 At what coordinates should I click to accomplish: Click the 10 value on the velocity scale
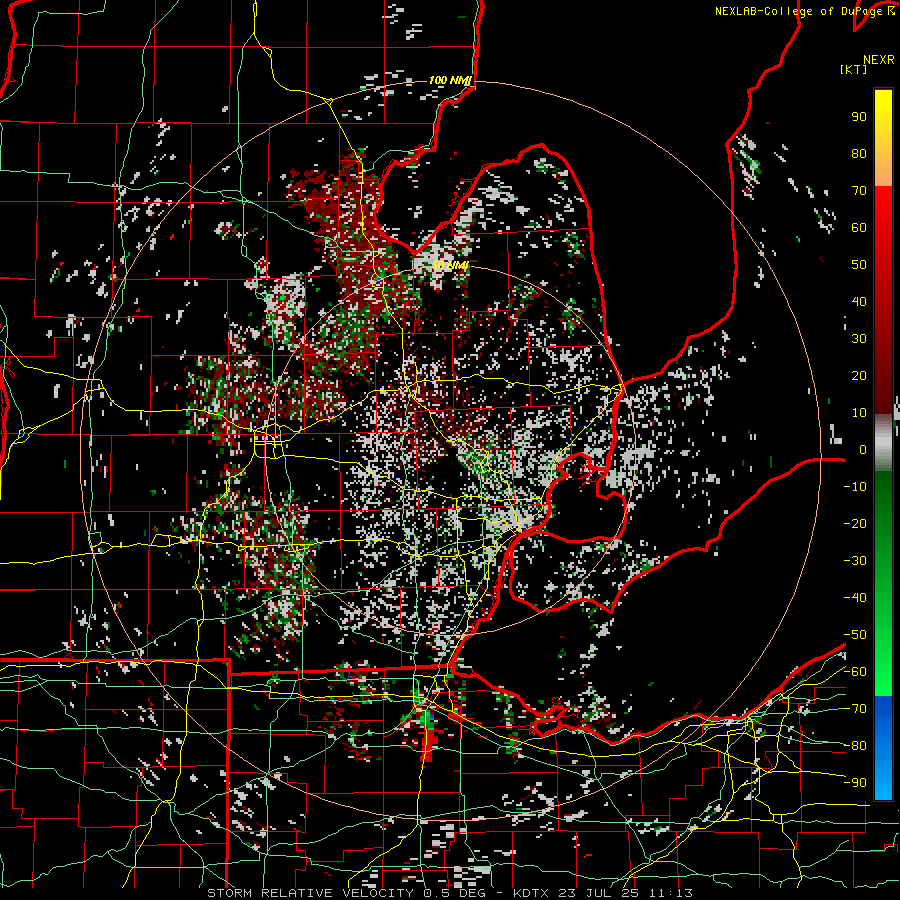tap(859, 413)
